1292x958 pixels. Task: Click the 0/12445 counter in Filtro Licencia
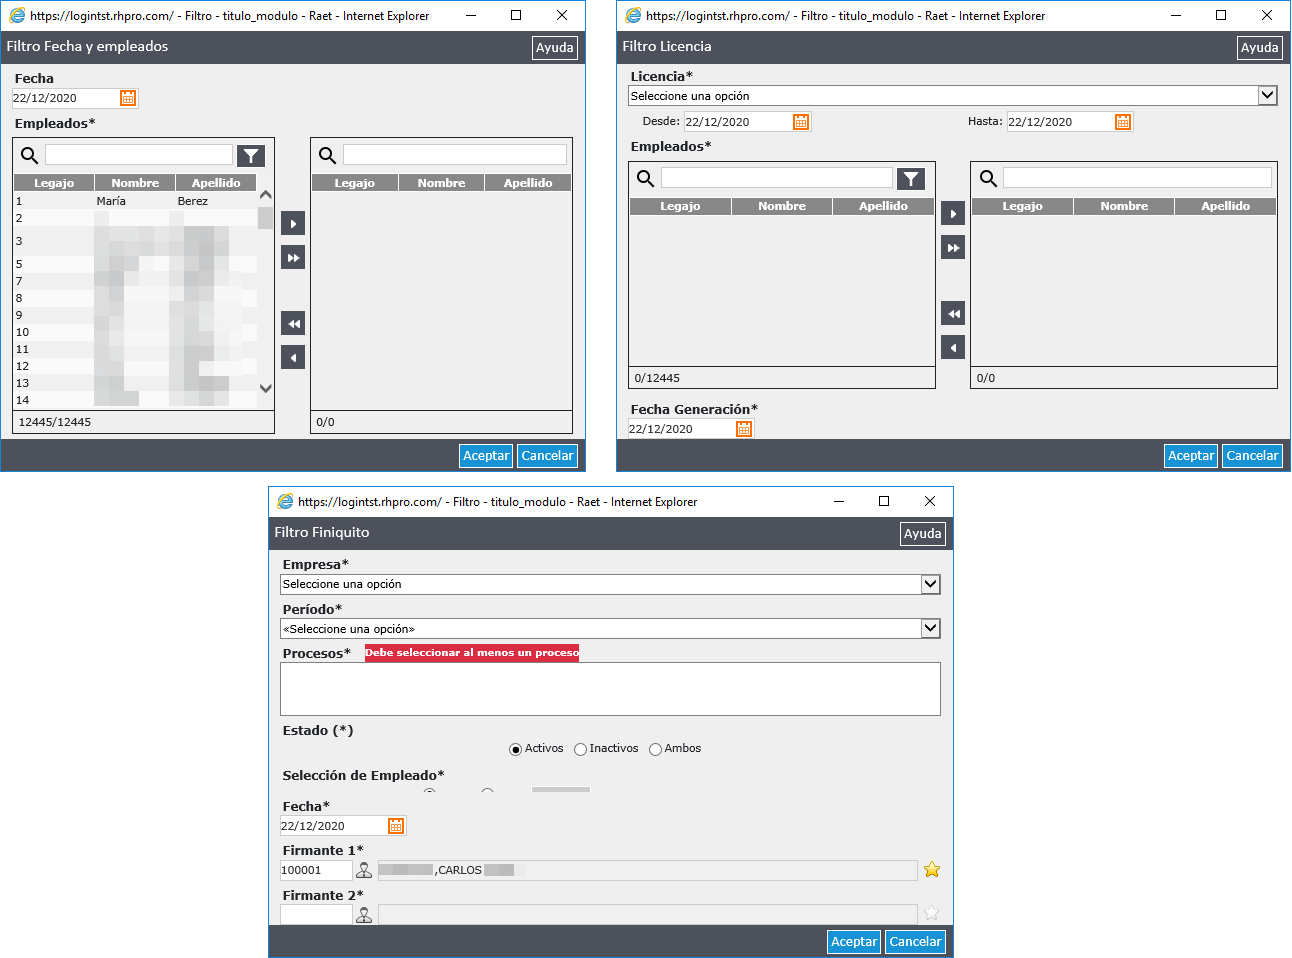tap(657, 378)
